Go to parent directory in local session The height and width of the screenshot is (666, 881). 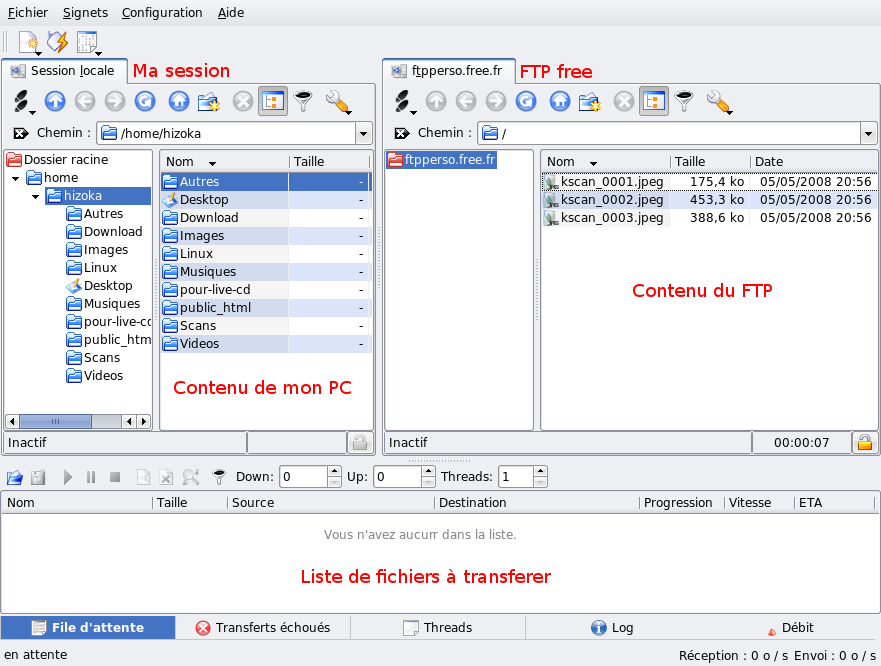[x=55, y=101]
